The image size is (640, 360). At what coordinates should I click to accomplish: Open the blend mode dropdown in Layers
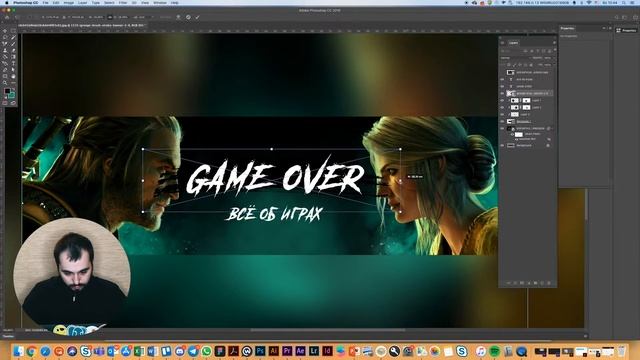pyautogui.click(x=515, y=58)
